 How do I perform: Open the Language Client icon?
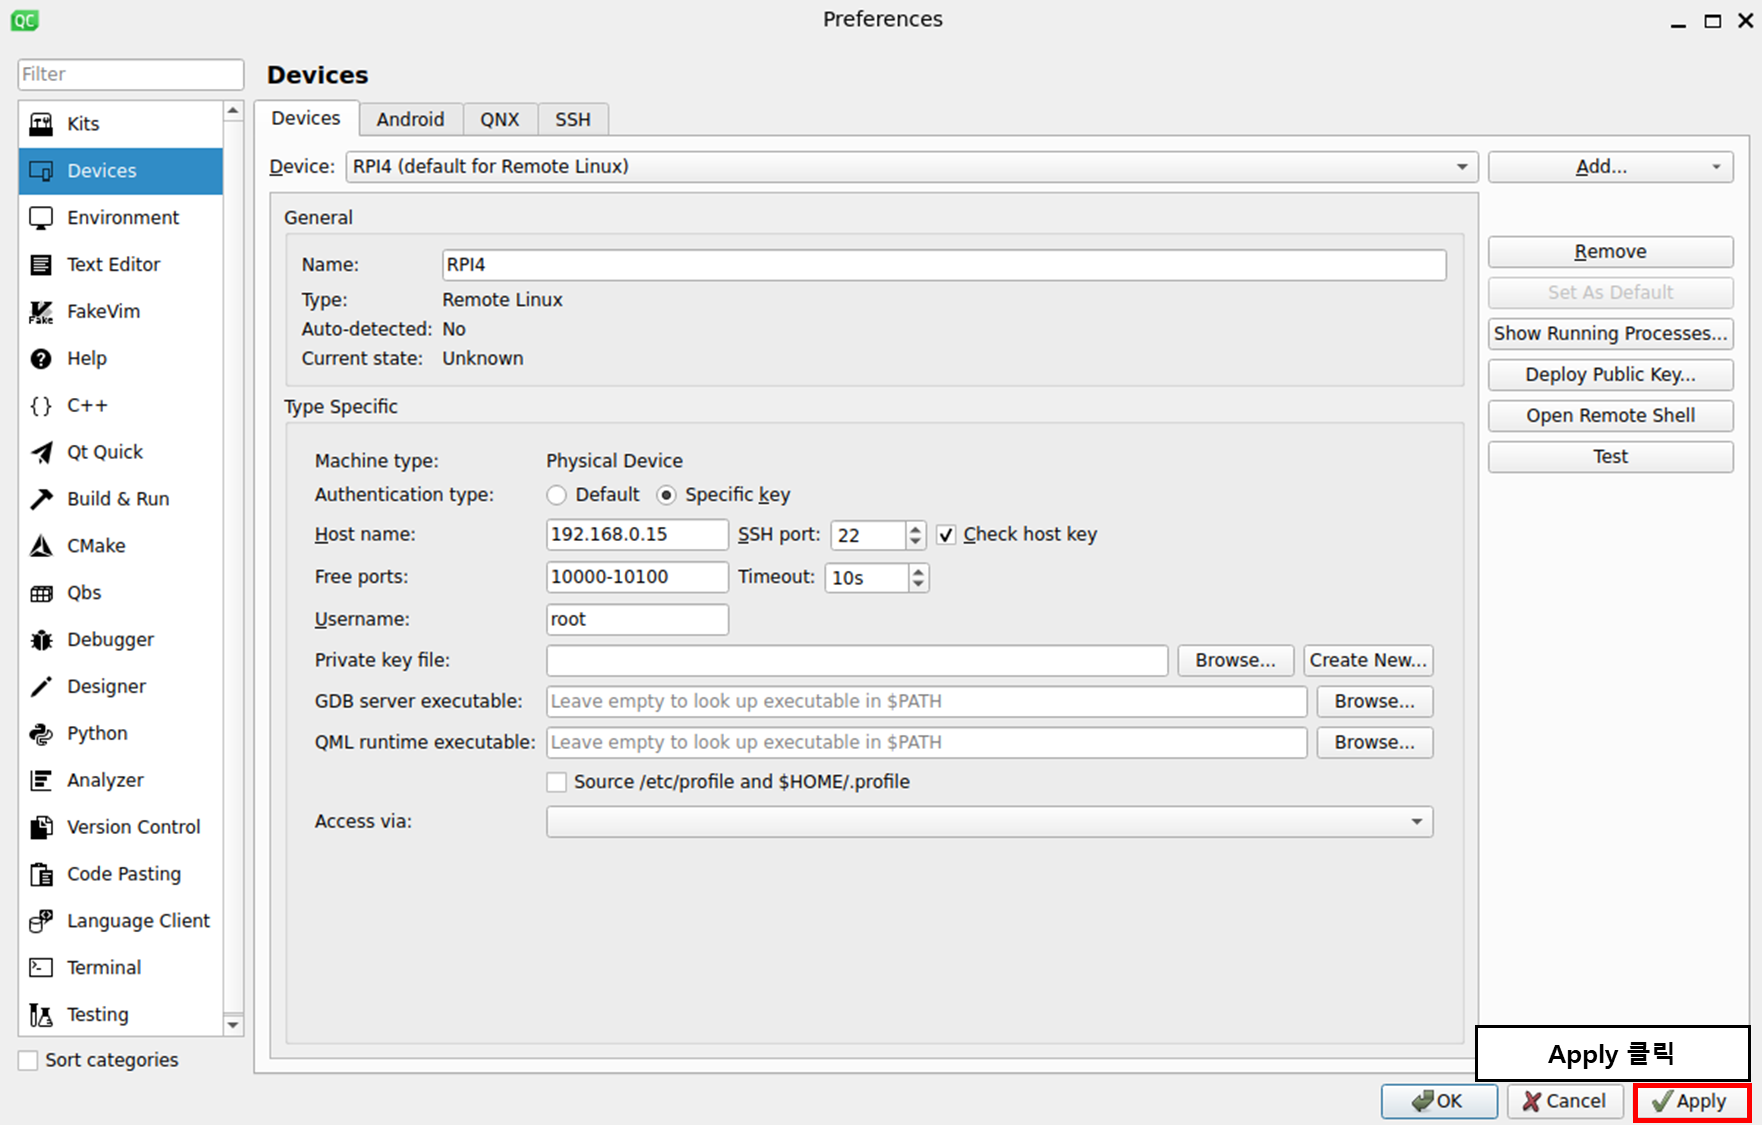point(41,921)
